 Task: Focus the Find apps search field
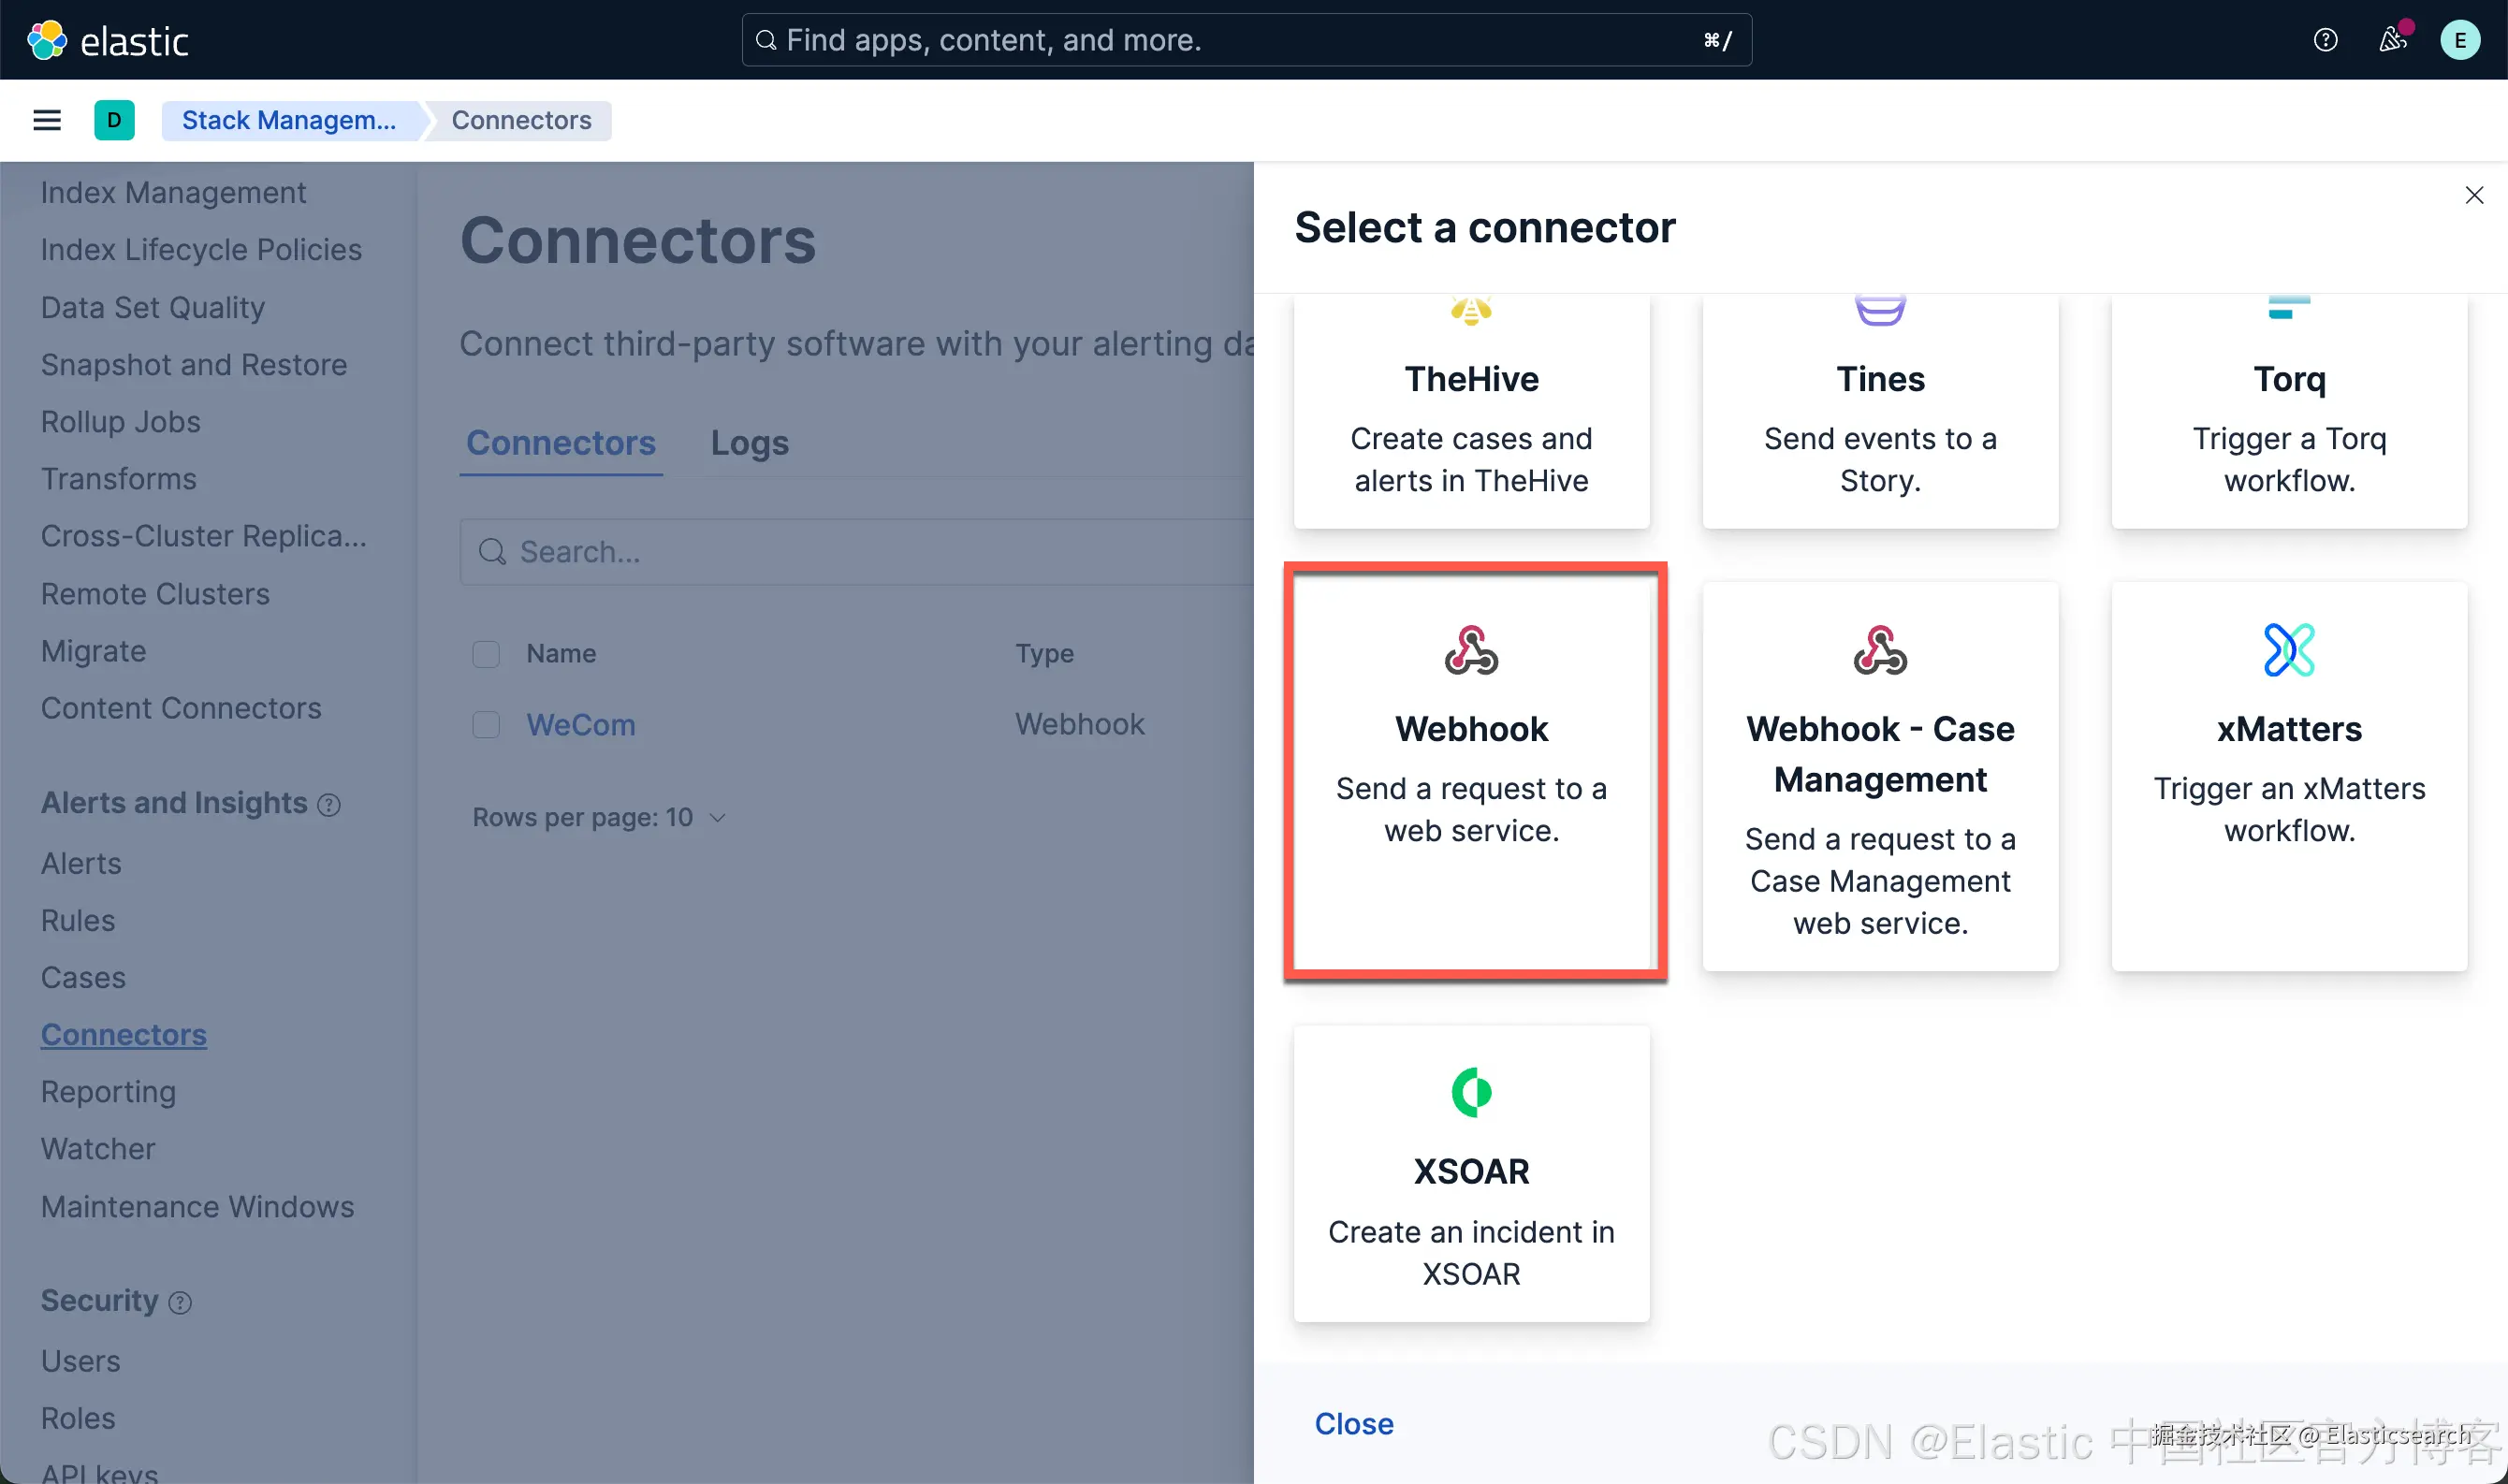1246,40
